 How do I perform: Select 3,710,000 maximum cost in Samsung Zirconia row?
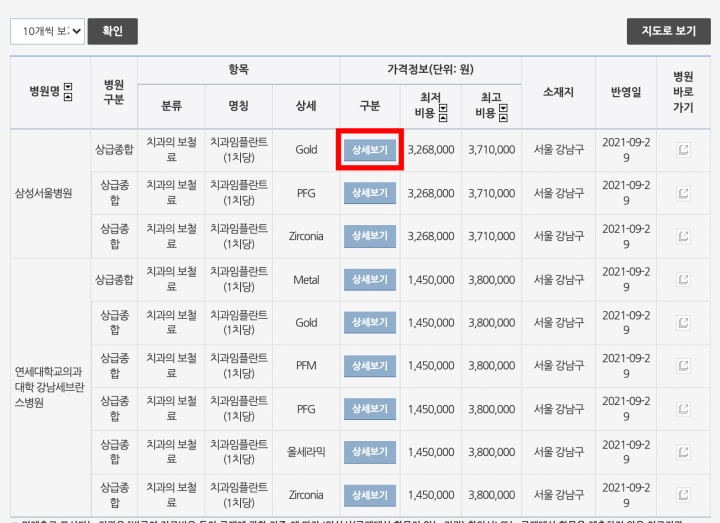(x=491, y=236)
